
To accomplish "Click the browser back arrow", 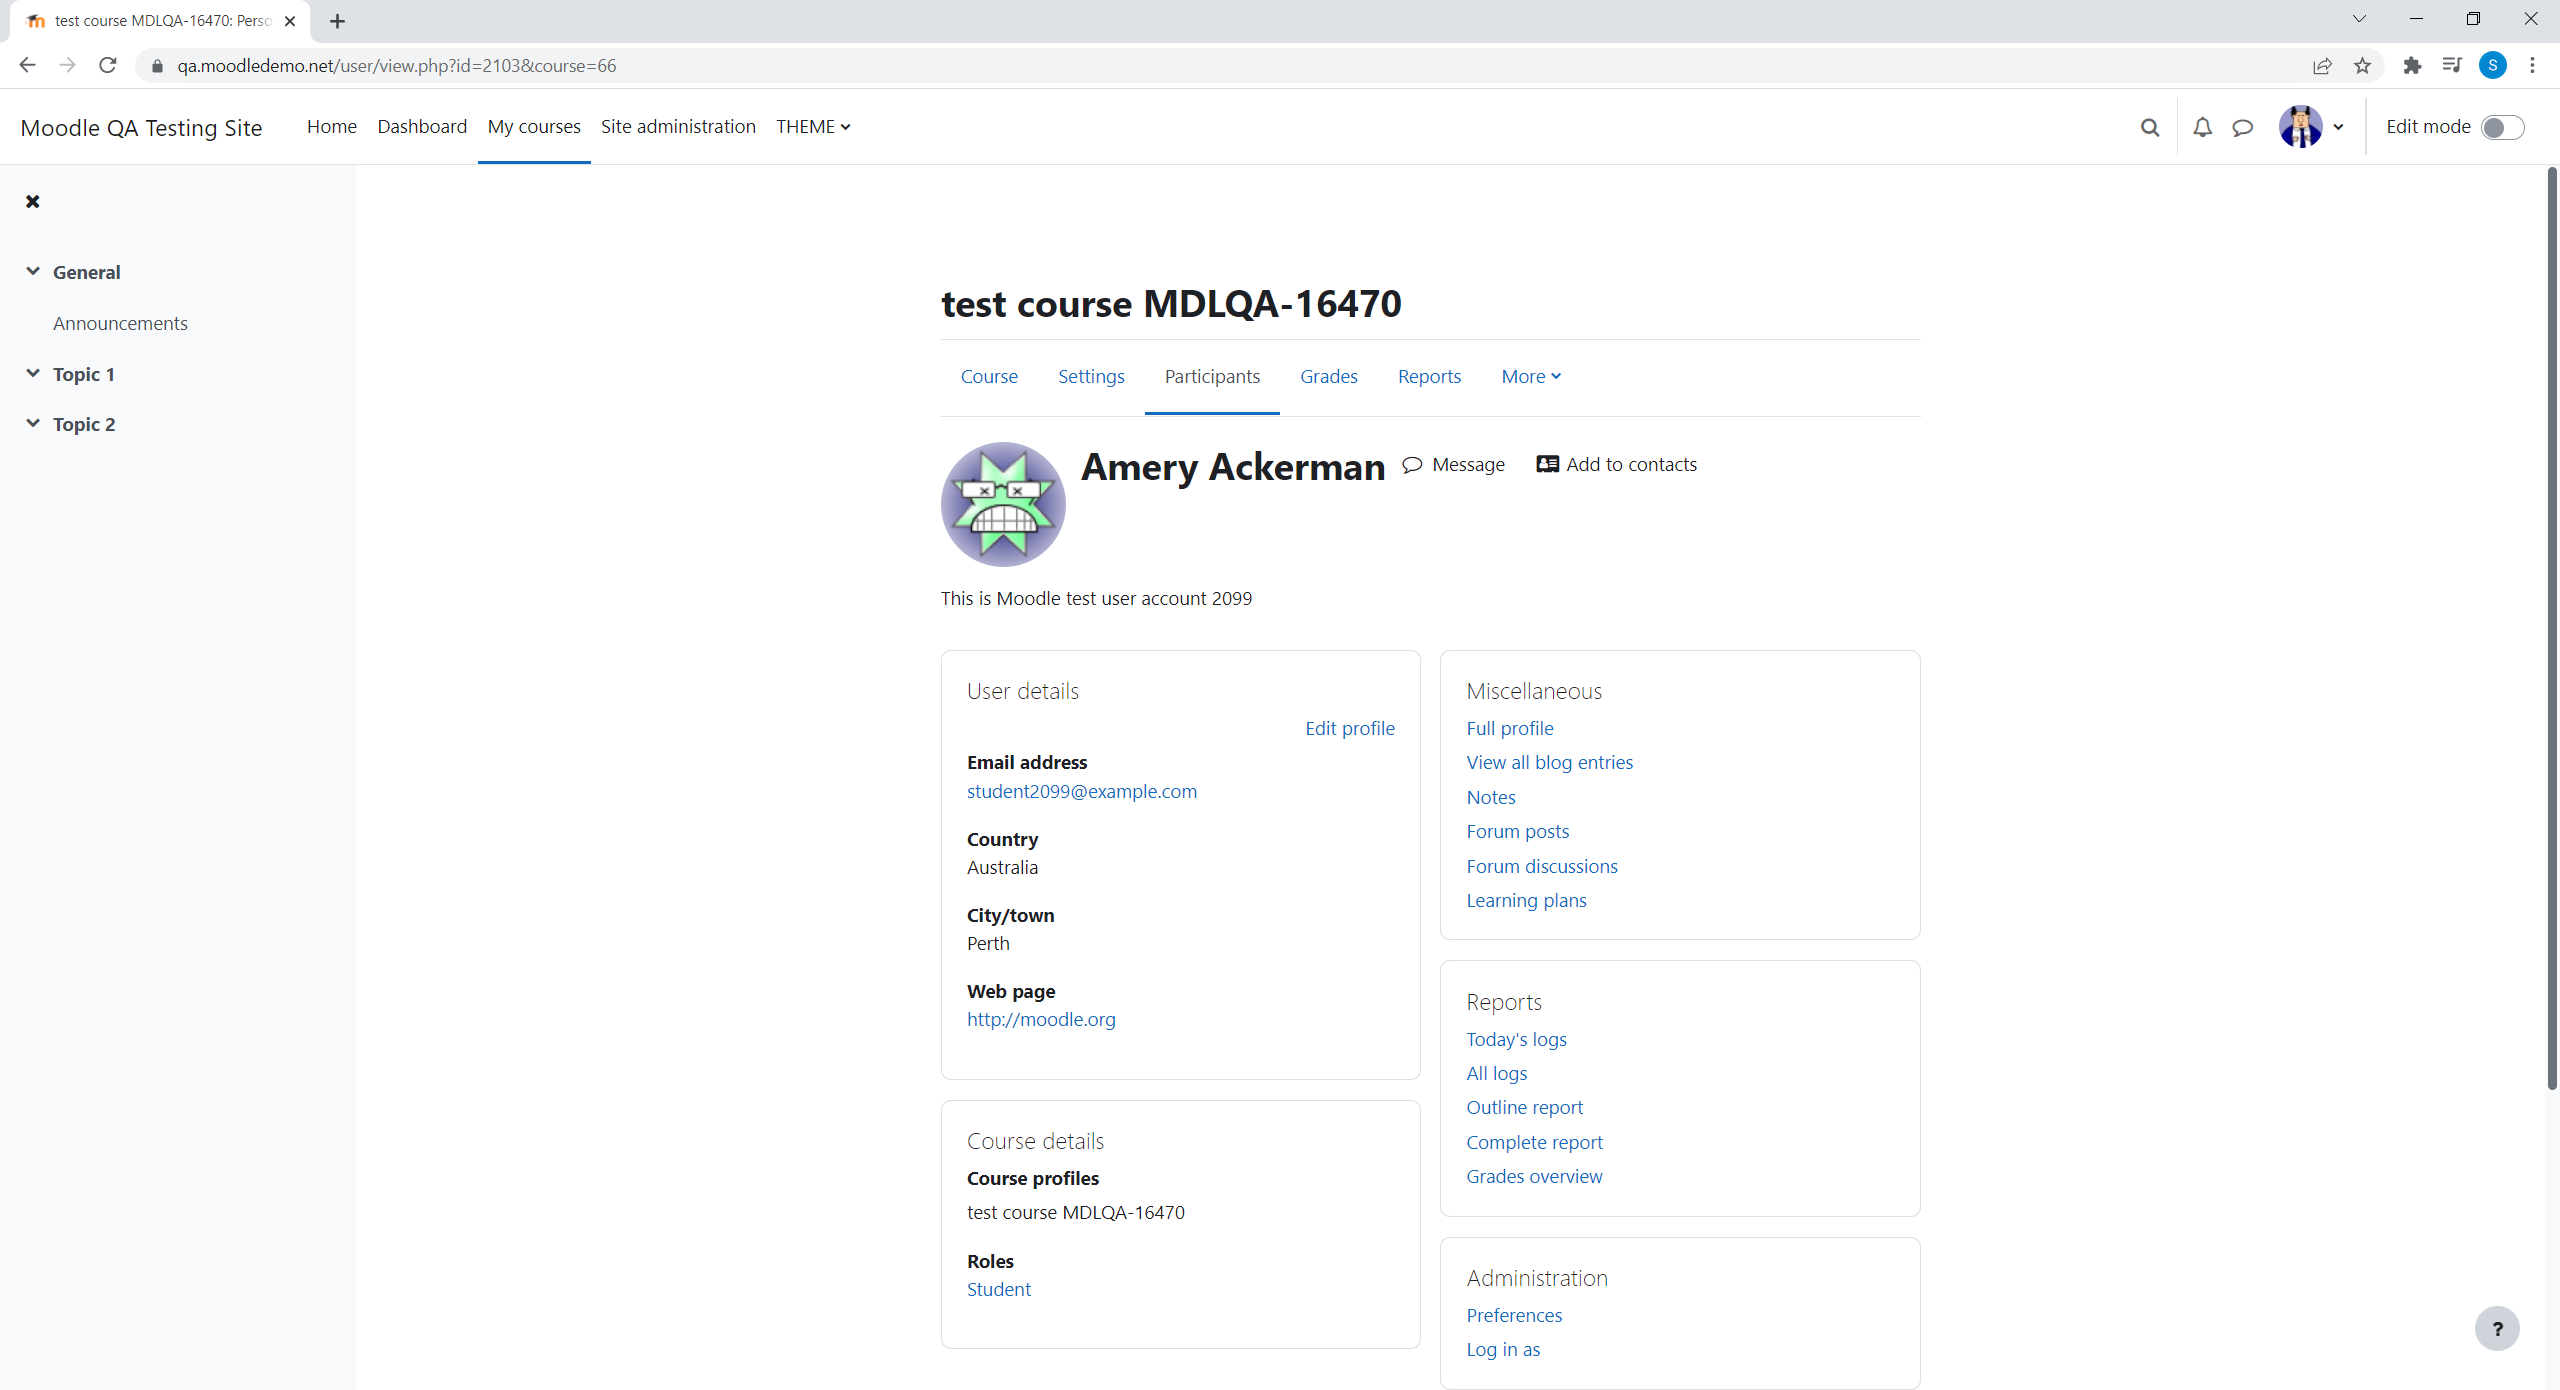I will [27, 65].
